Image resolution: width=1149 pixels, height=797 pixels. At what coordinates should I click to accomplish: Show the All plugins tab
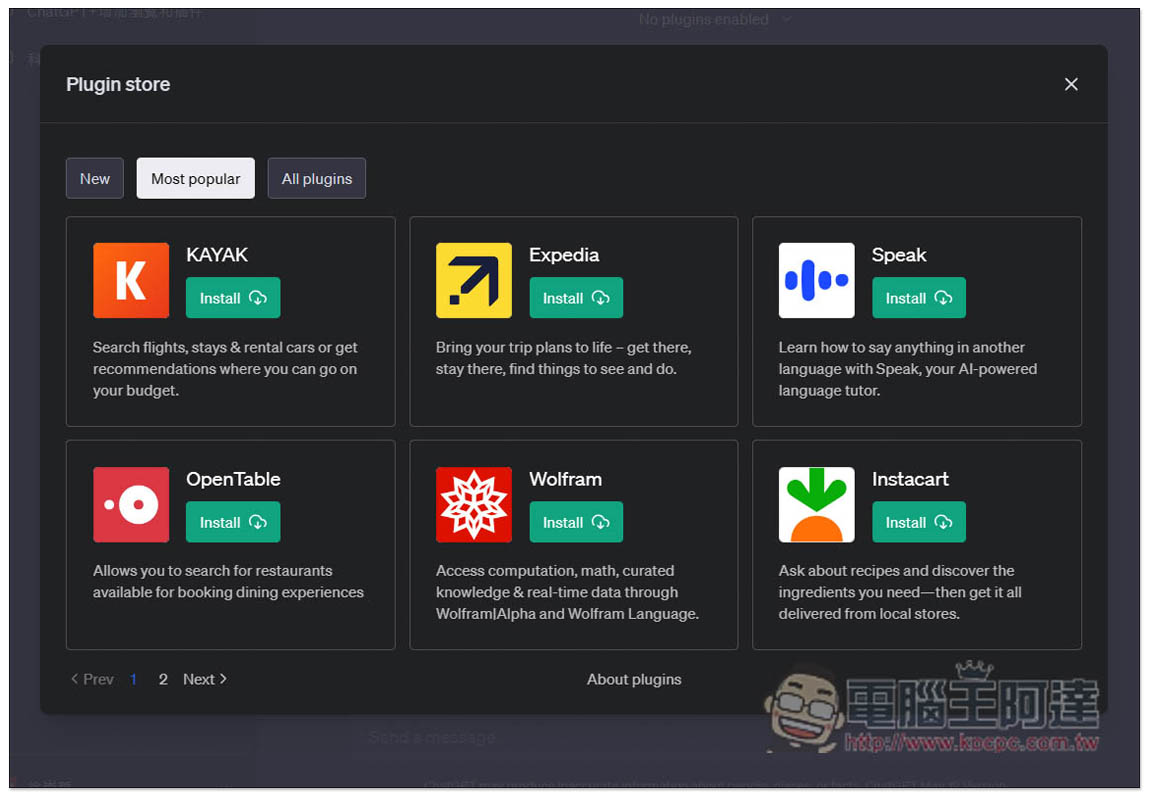317,179
